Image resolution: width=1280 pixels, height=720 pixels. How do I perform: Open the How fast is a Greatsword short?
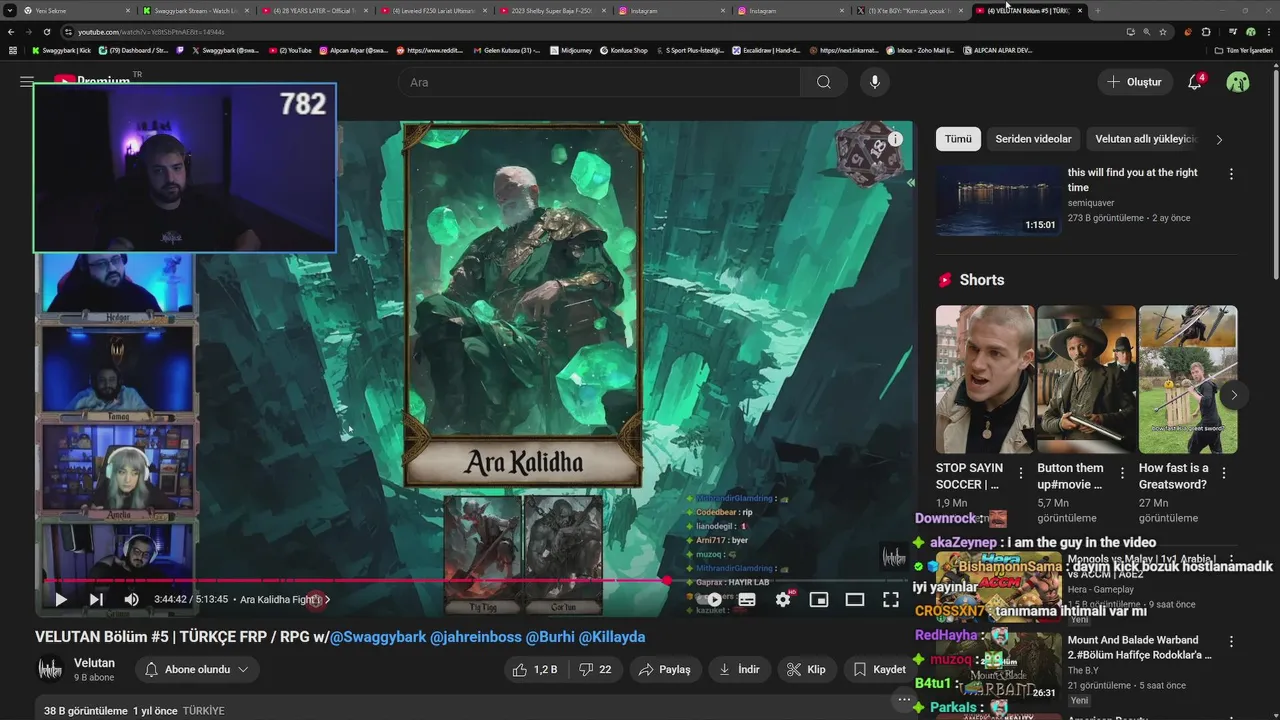[1188, 379]
